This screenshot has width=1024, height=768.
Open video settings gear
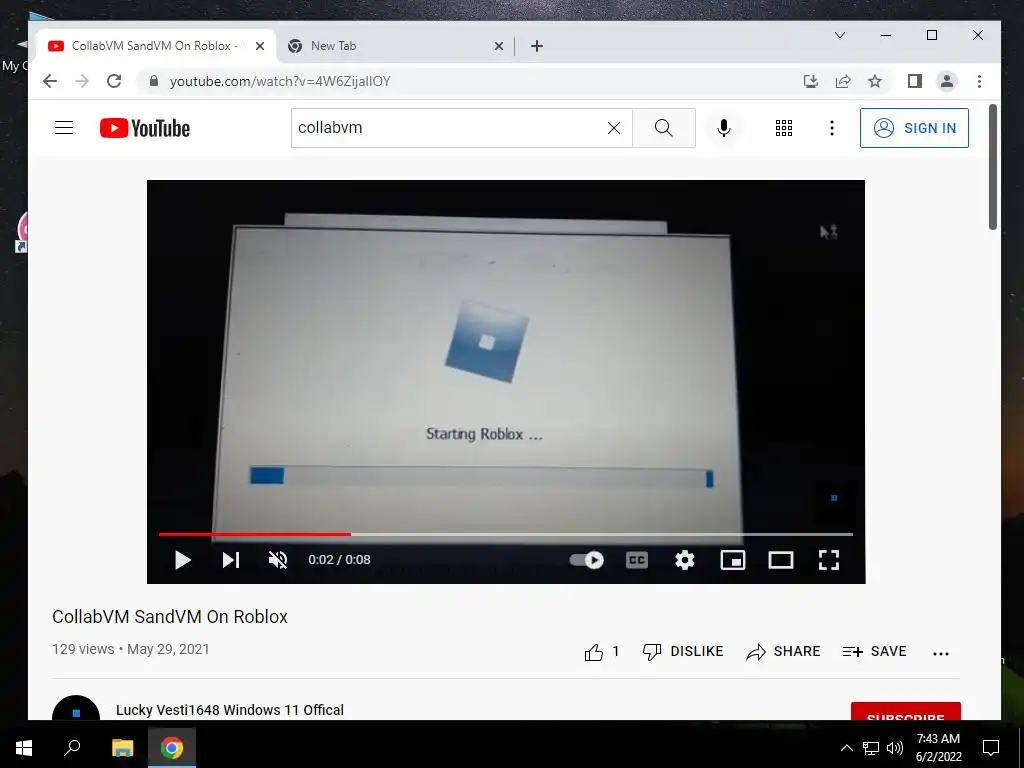tap(684, 560)
